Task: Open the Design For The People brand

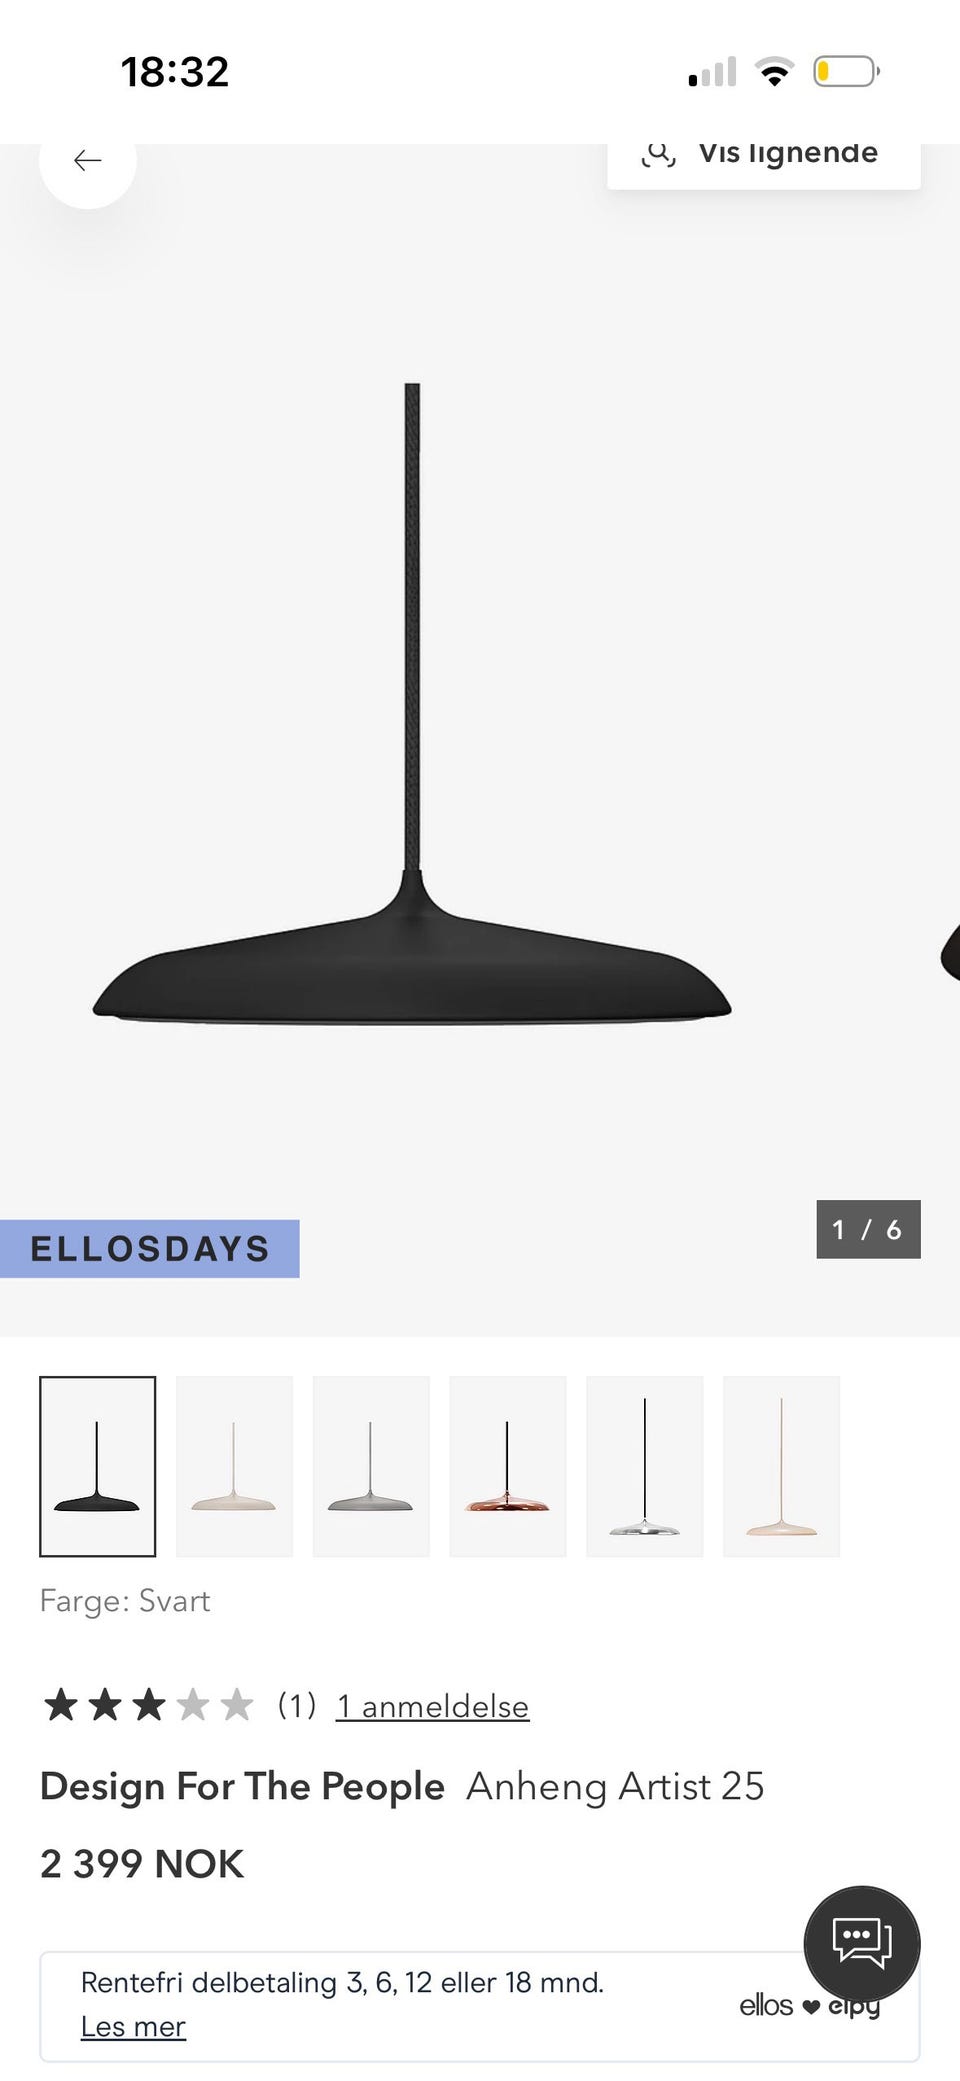Action: [x=242, y=1786]
